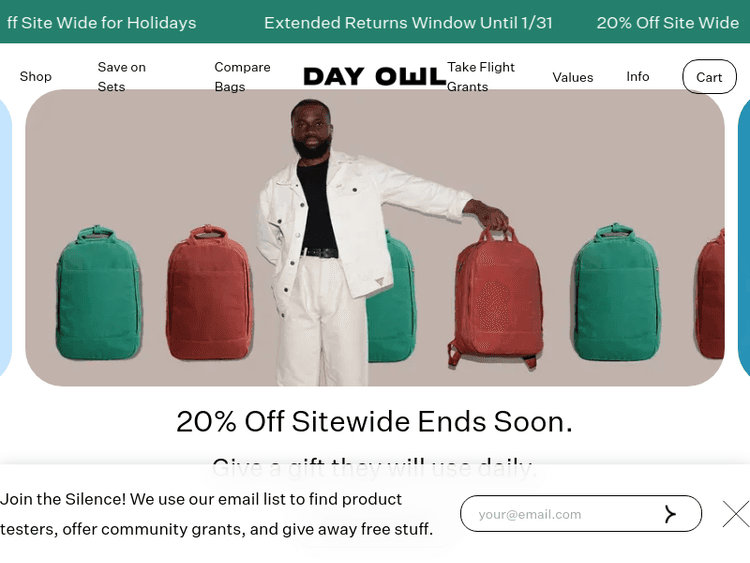Click the 20% Off Sitewide Ends Soon heading
Image resolution: width=750 pixels, height=563 pixels.
(375, 421)
